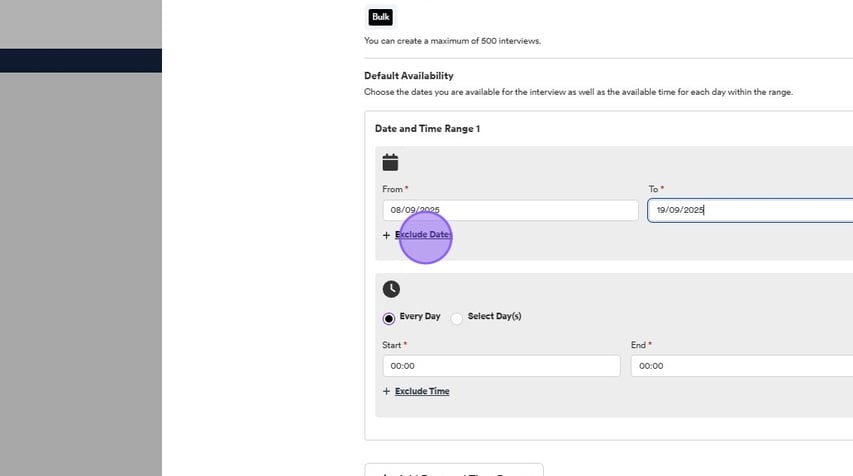Click the plus icon beside Exclude Time

tap(386, 392)
